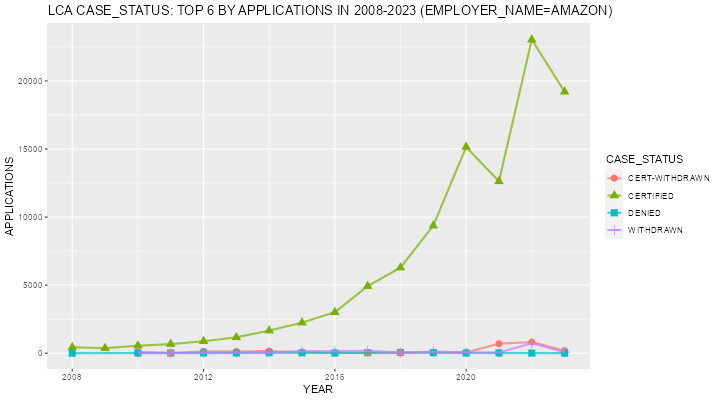Click the CERTIFIED triangle marker at 2023
This screenshot has width=721, height=400.
(x=565, y=91)
